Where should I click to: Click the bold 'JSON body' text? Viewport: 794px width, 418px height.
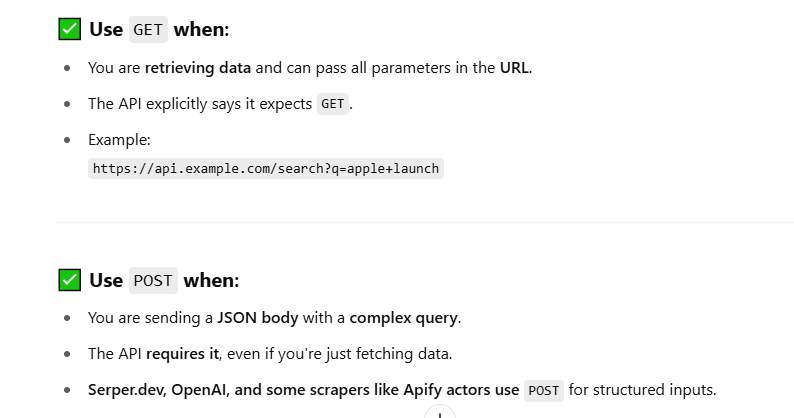click(x=260, y=318)
